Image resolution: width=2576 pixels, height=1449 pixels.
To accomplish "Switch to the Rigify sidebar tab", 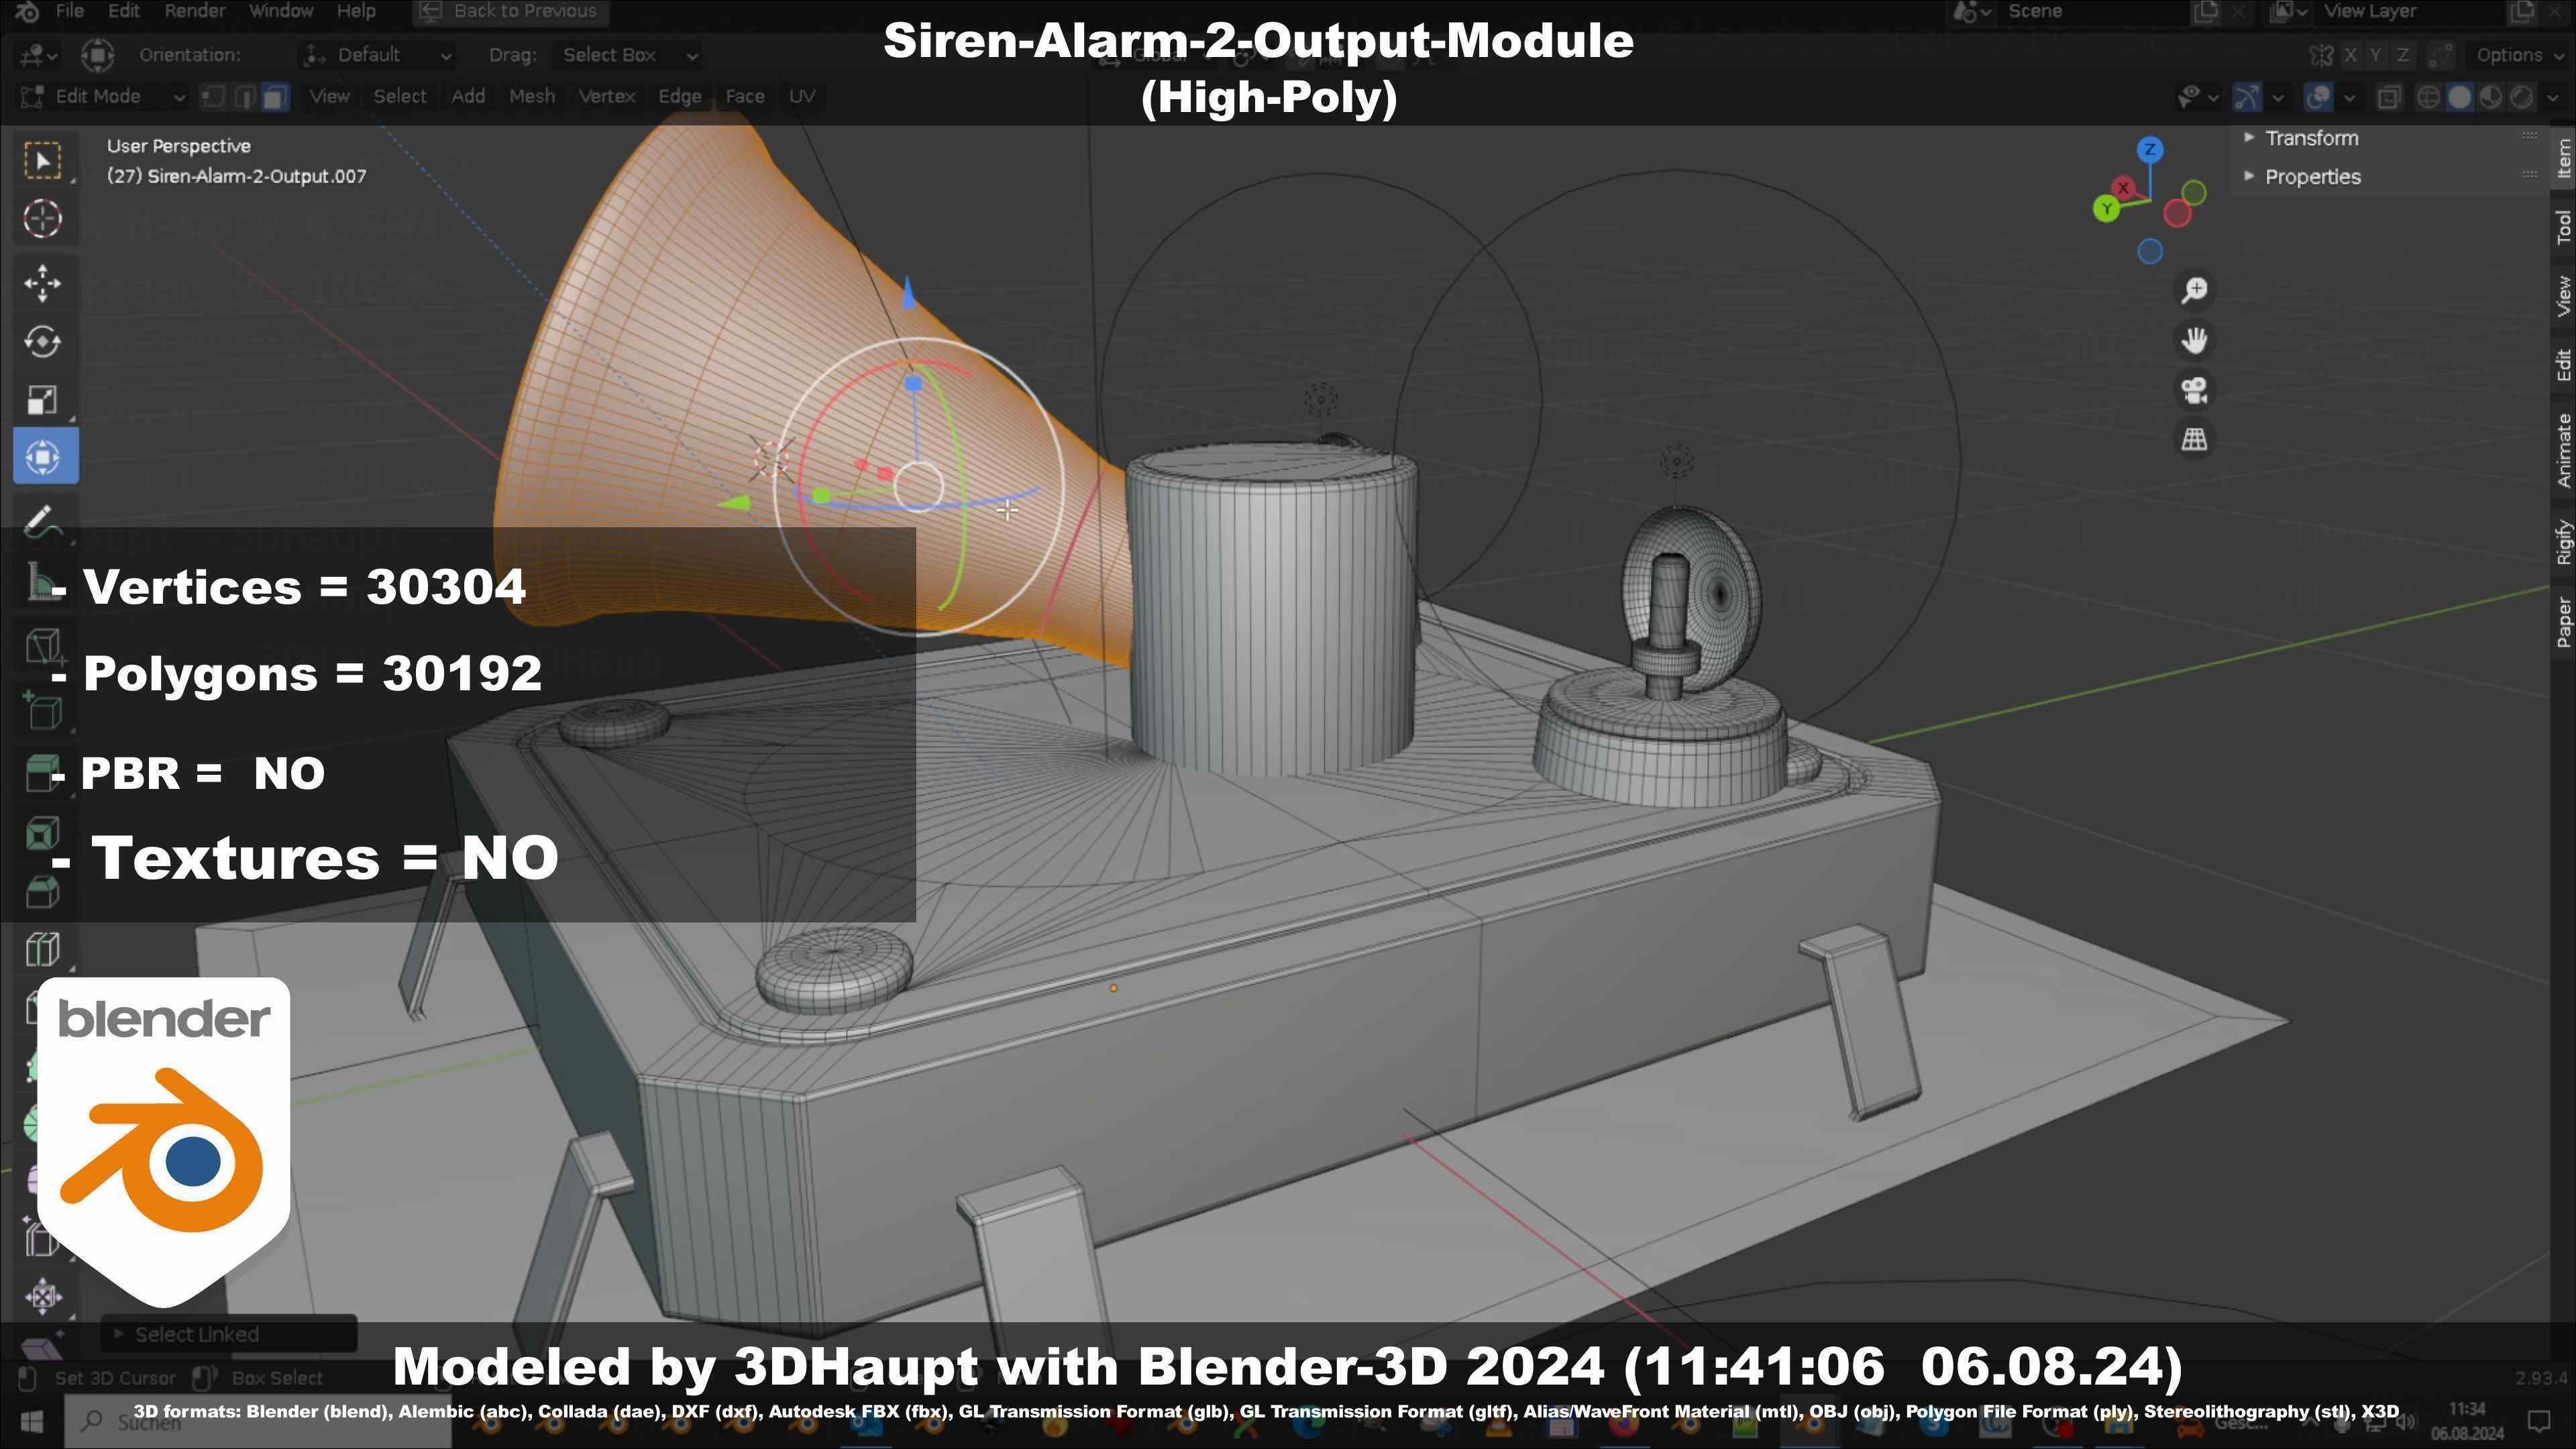I will point(2564,543).
